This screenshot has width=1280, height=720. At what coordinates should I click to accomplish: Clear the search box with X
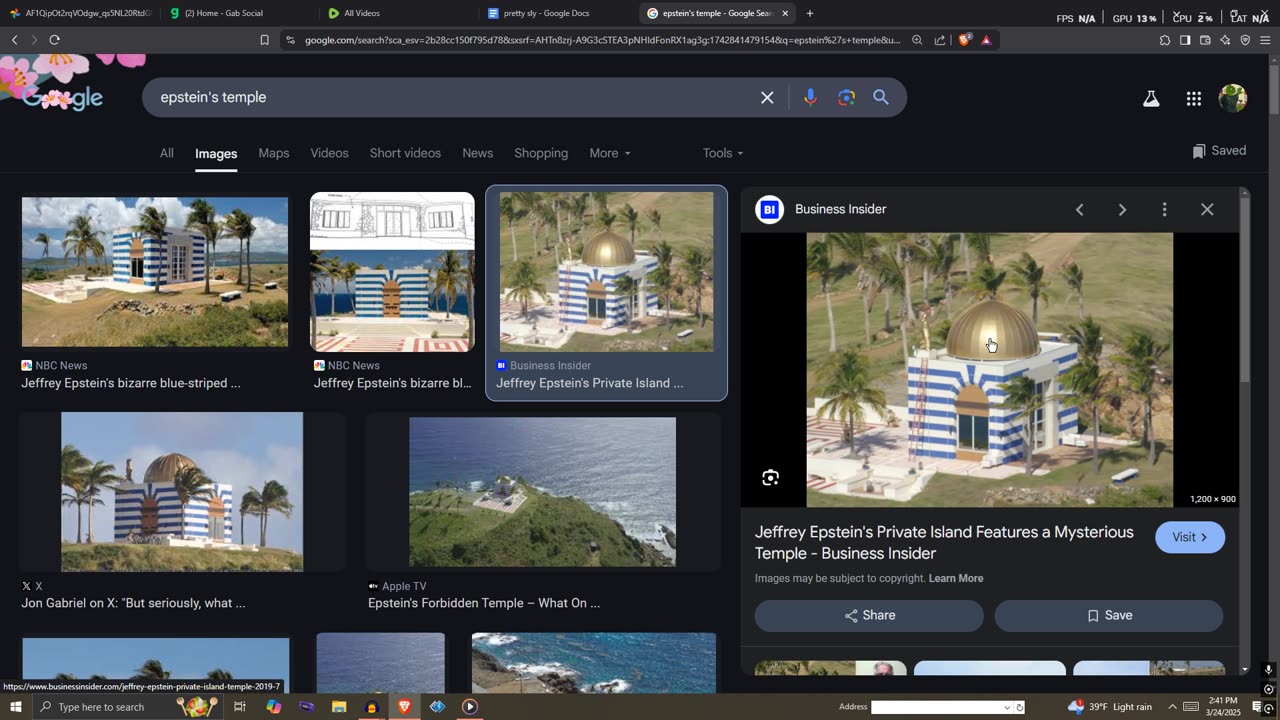point(767,97)
